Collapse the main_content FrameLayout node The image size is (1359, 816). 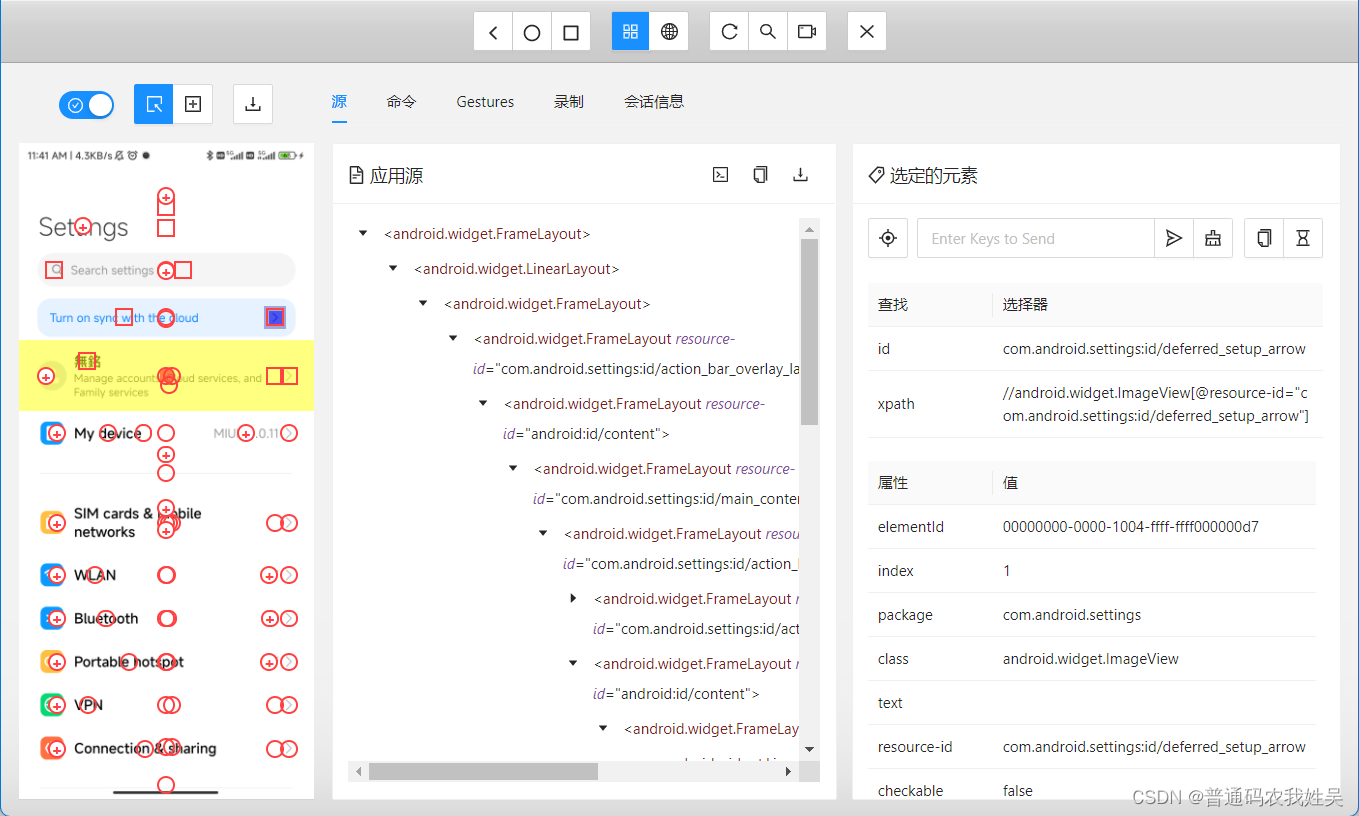[513, 468]
